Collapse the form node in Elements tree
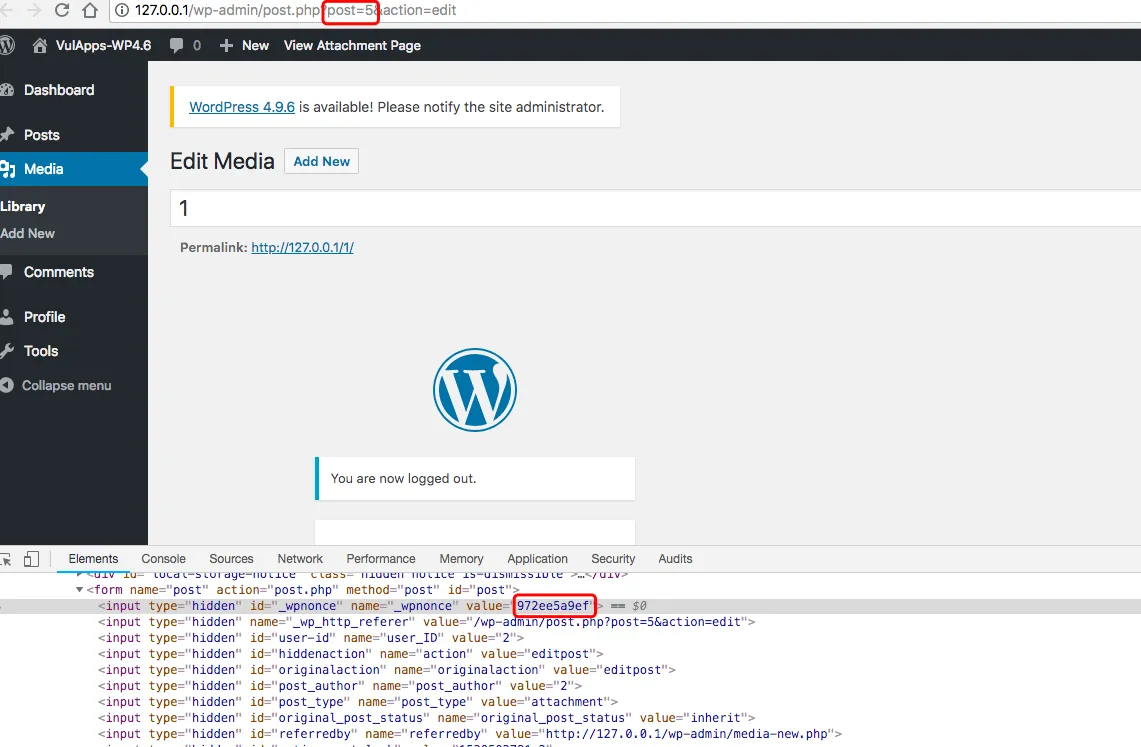Viewport: 1141px width, 747px height. (x=80, y=590)
